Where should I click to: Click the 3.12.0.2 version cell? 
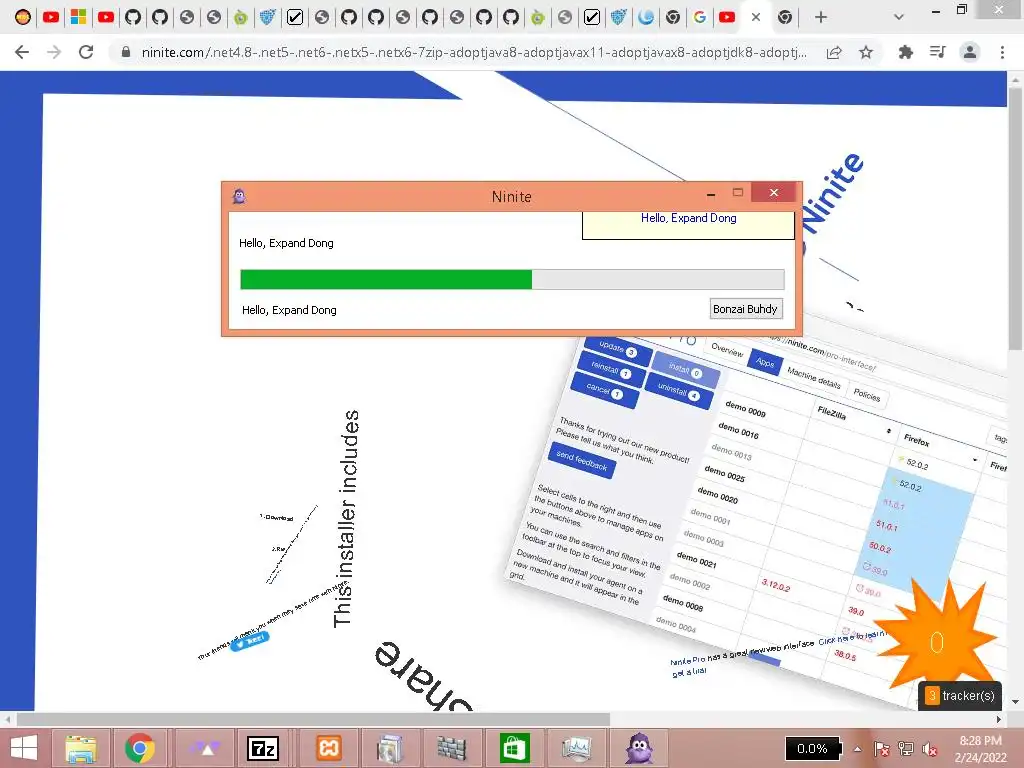pos(776,586)
